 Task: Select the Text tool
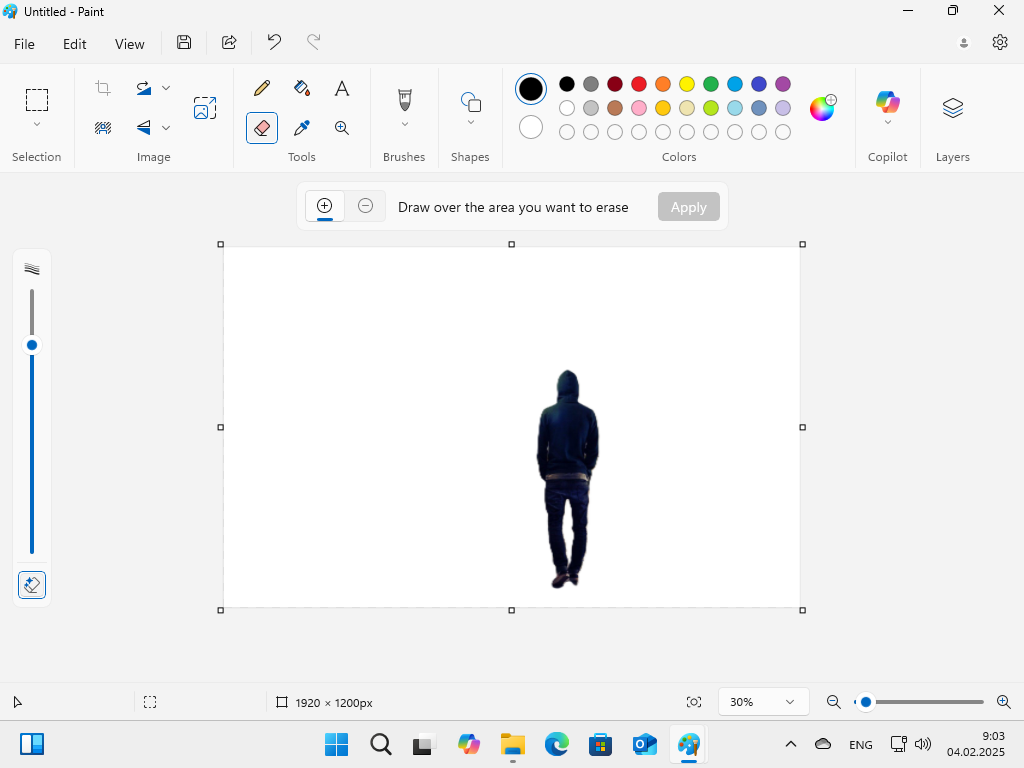click(x=342, y=88)
